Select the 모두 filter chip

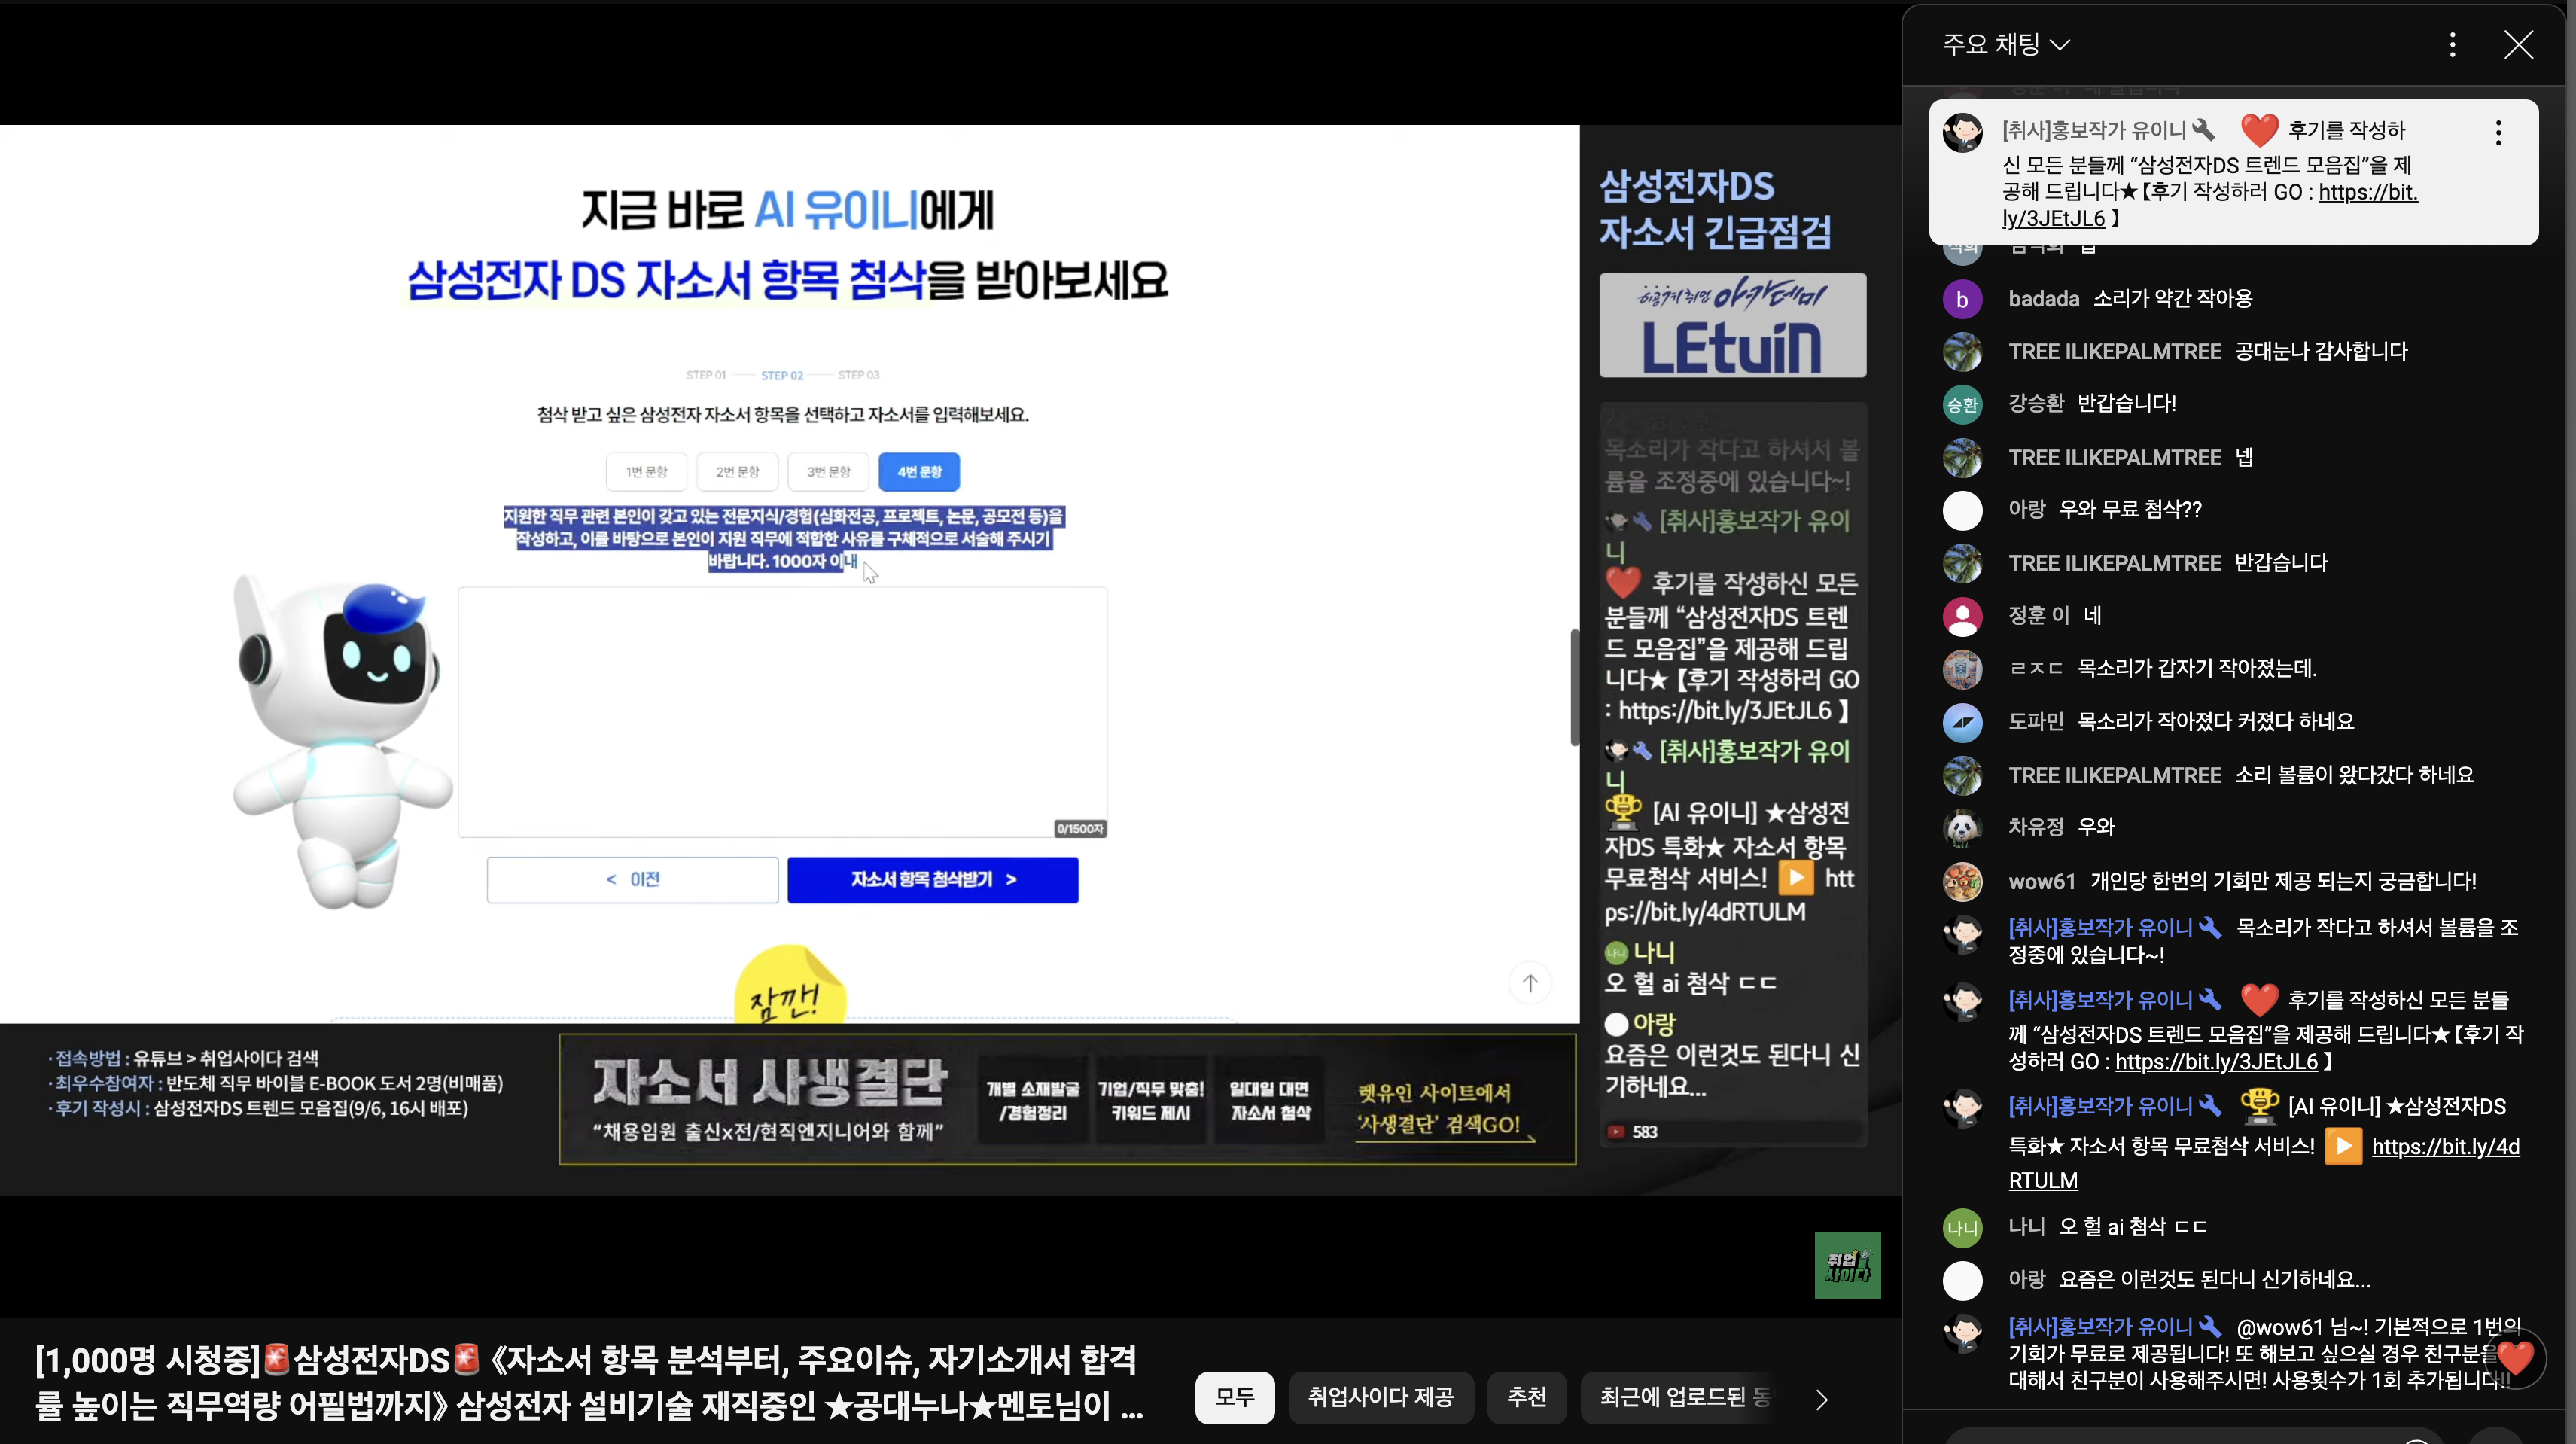pos(1234,1397)
